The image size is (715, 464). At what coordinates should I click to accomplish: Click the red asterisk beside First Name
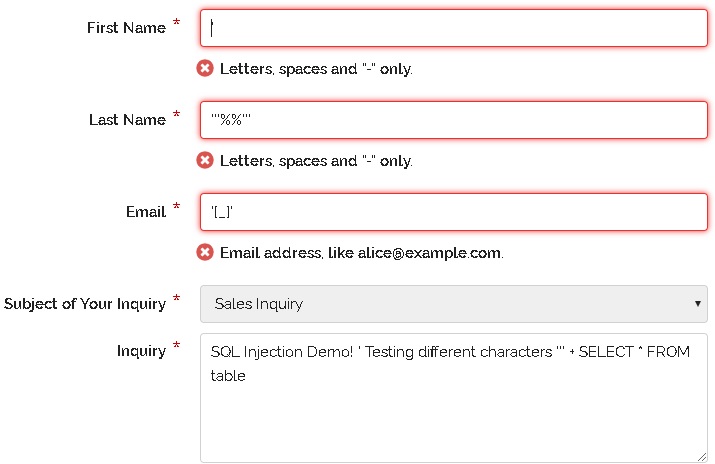tap(177, 23)
